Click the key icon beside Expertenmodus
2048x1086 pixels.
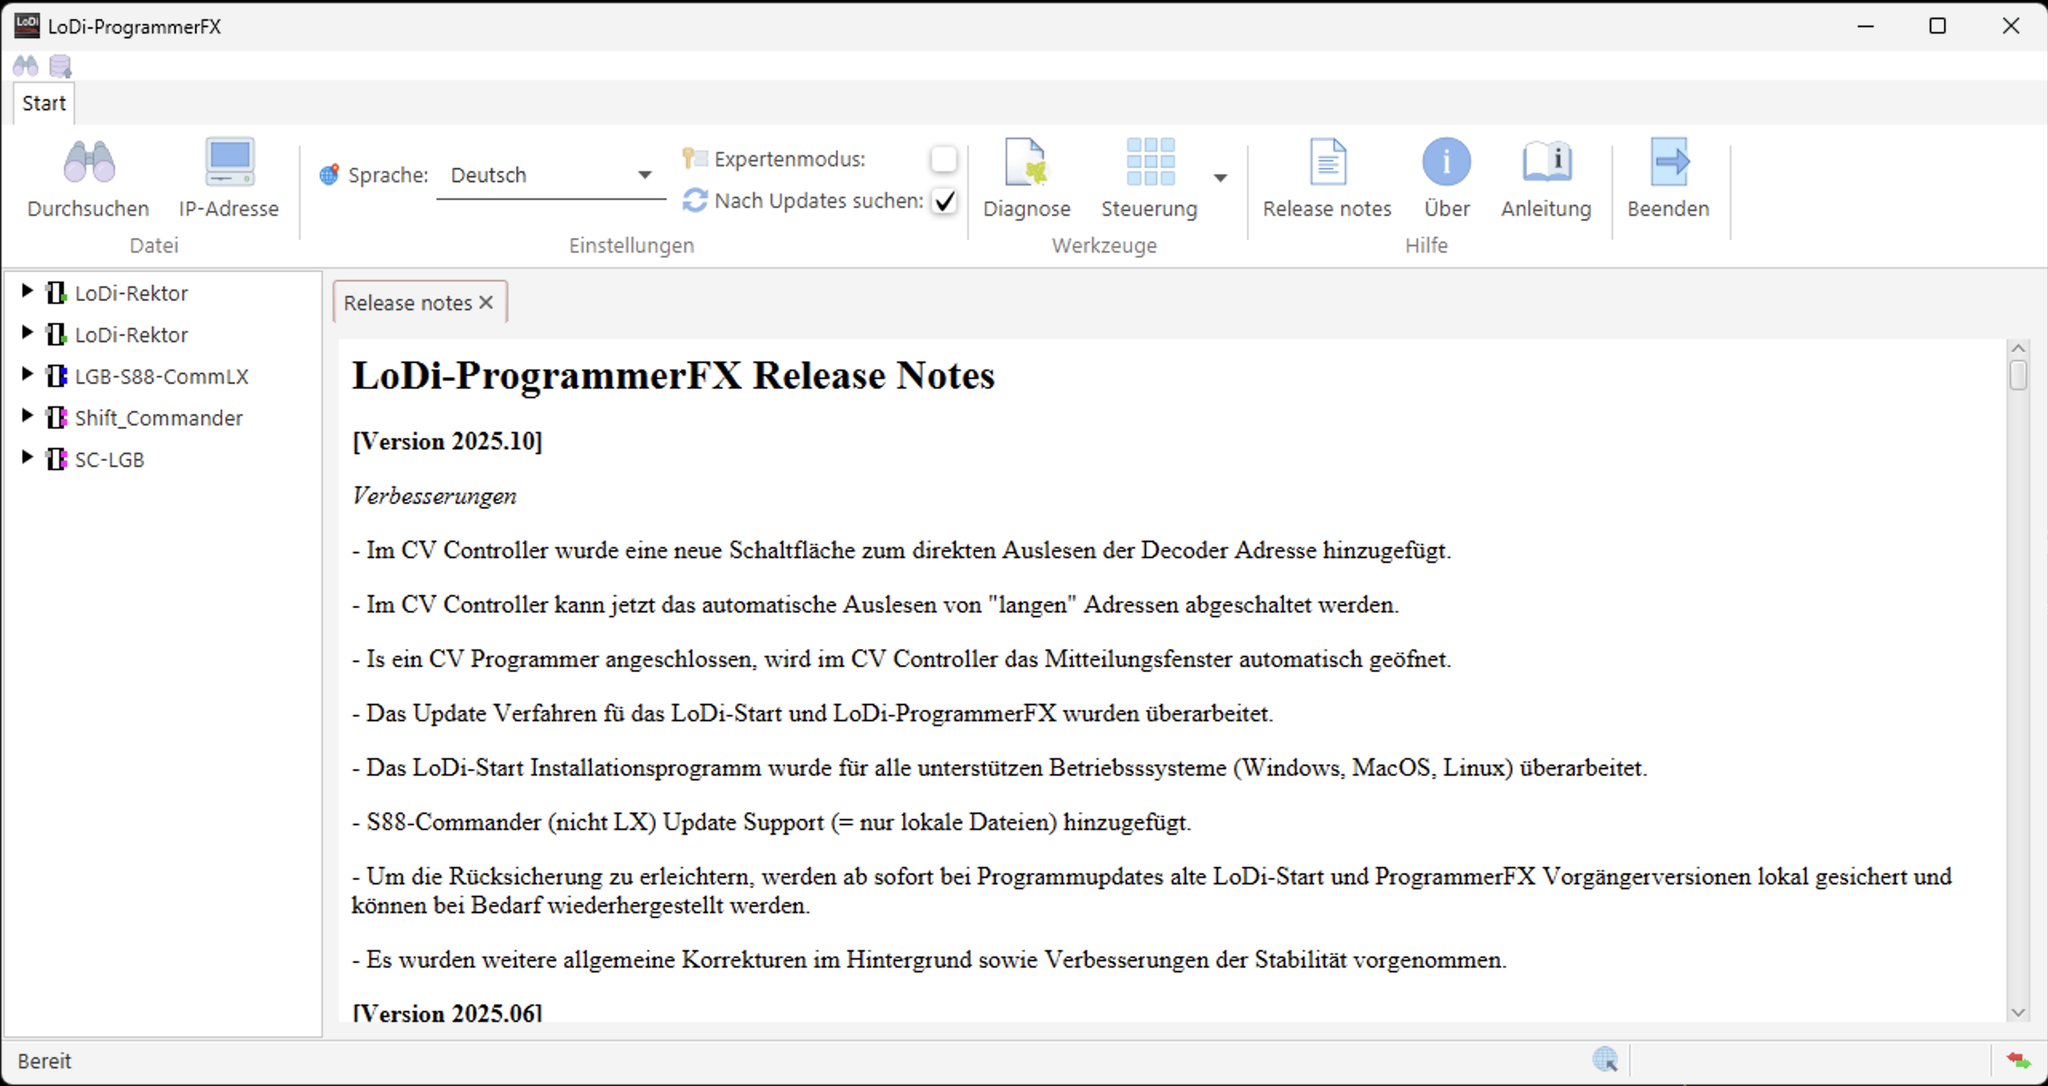click(x=694, y=158)
